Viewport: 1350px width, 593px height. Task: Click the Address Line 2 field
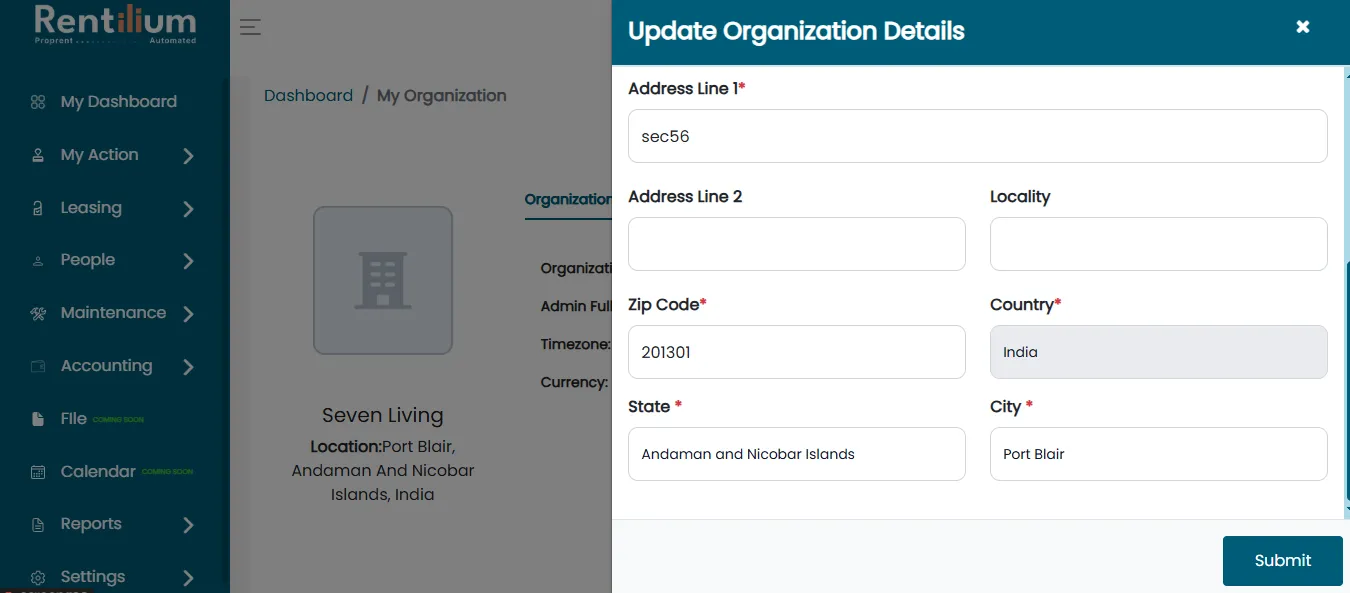tap(796, 244)
